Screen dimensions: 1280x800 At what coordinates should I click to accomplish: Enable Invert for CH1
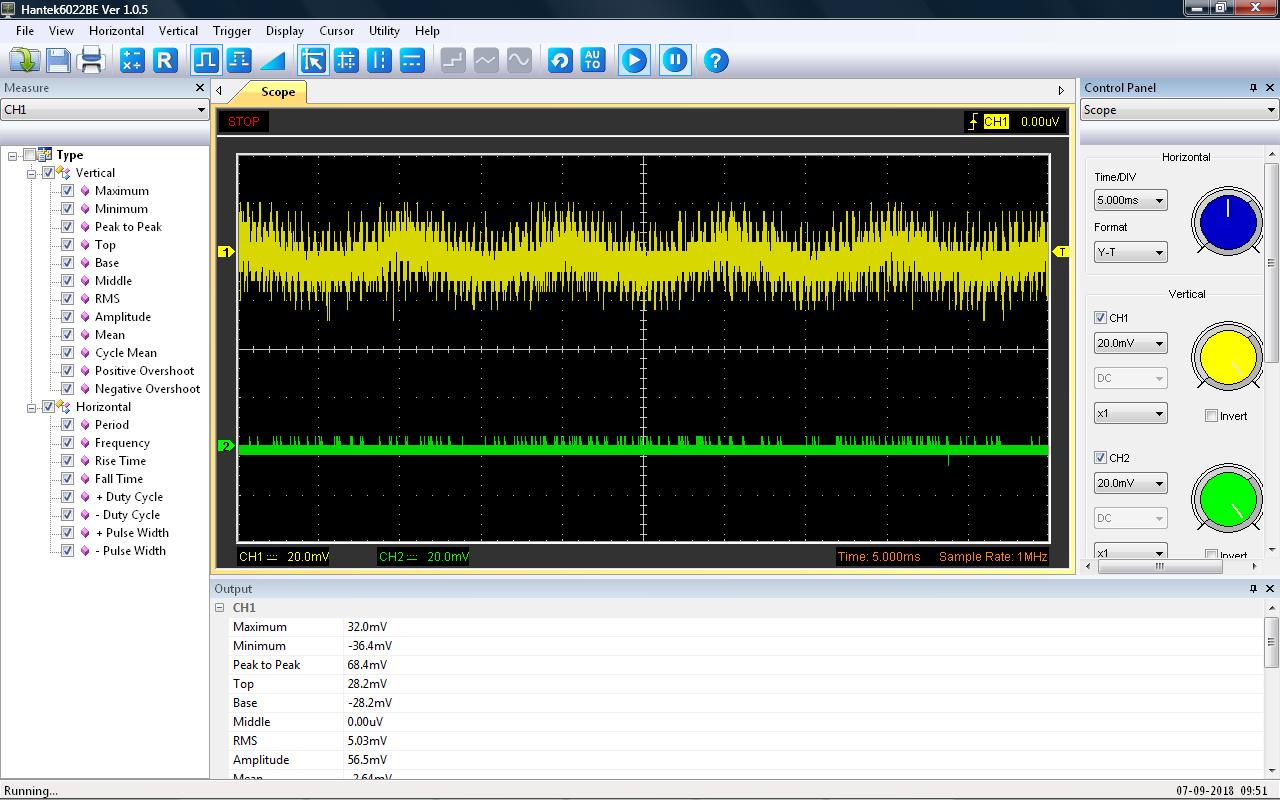(1211, 416)
